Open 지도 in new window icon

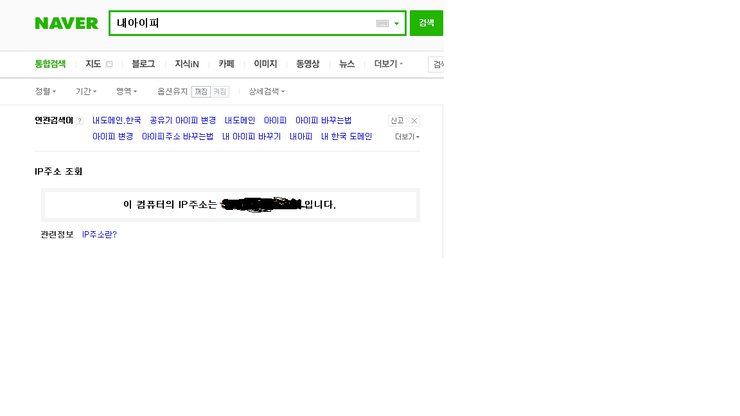click(x=109, y=64)
